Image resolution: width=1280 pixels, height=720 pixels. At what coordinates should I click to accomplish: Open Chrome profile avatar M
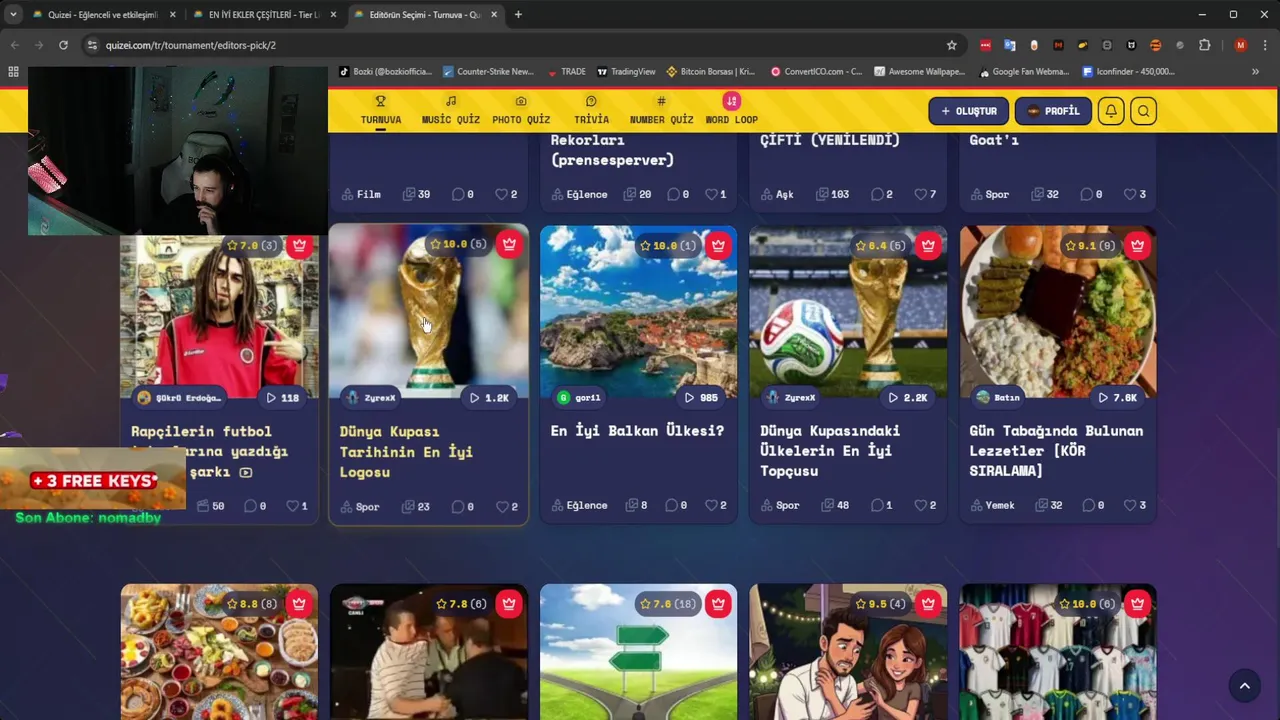tap(1241, 45)
